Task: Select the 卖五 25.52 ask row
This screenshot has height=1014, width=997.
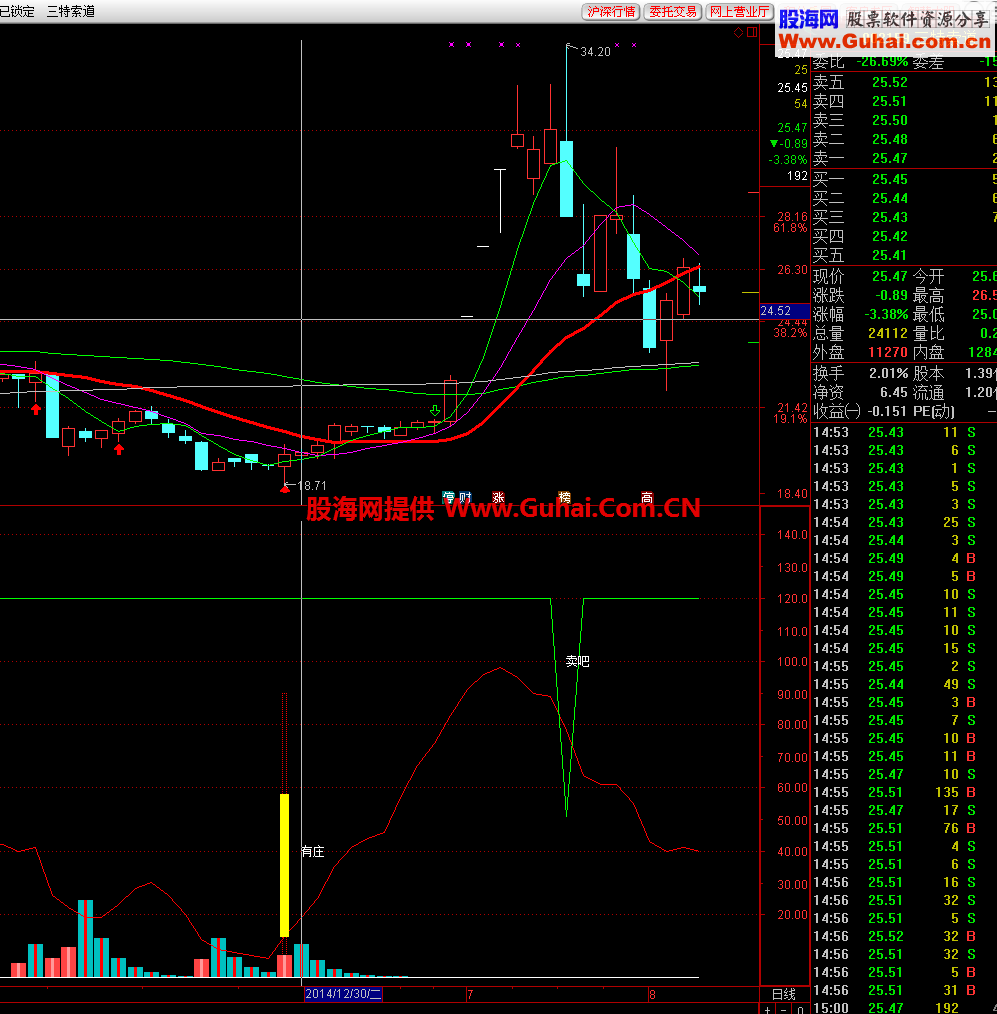Action: point(904,83)
